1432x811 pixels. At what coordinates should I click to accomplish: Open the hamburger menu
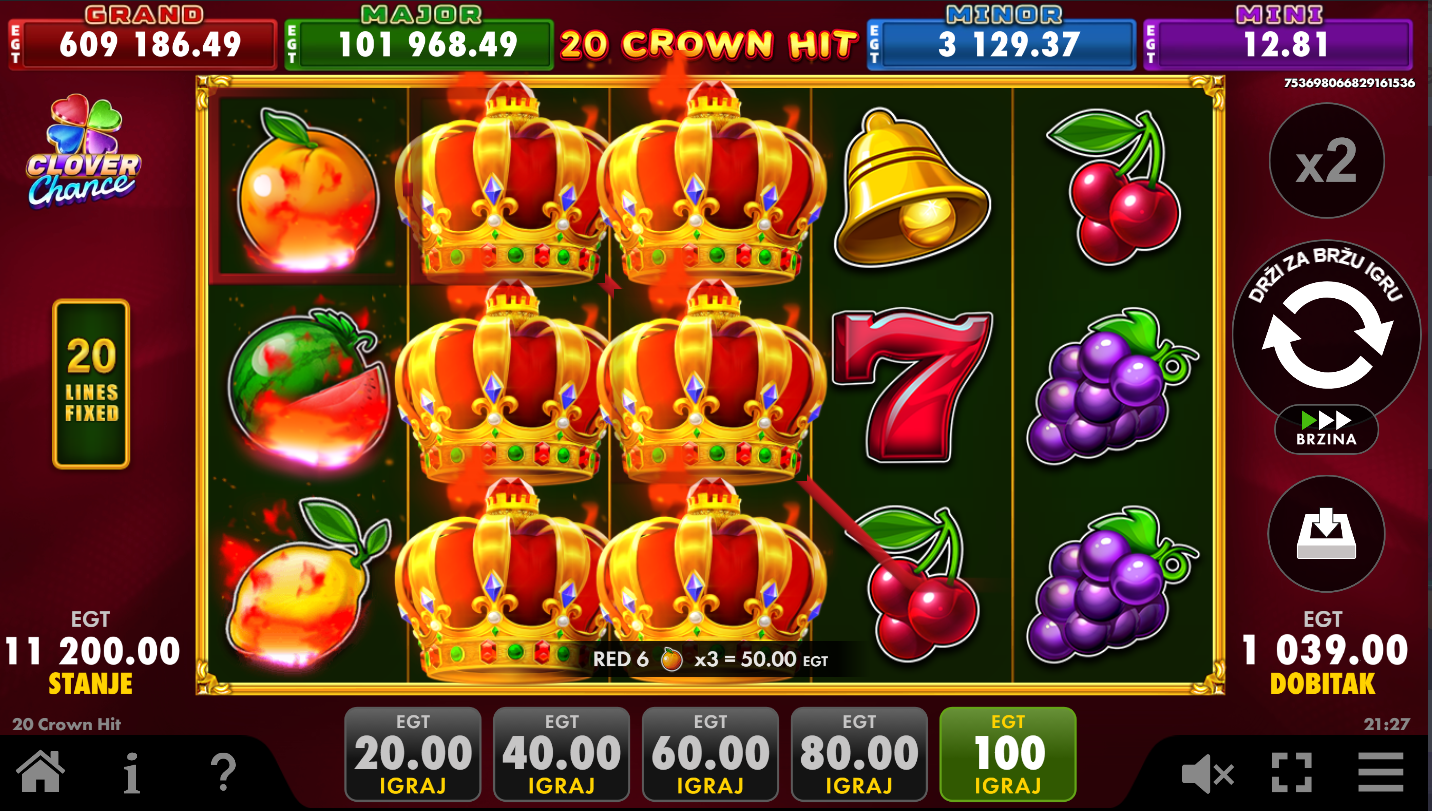(1381, 773)
